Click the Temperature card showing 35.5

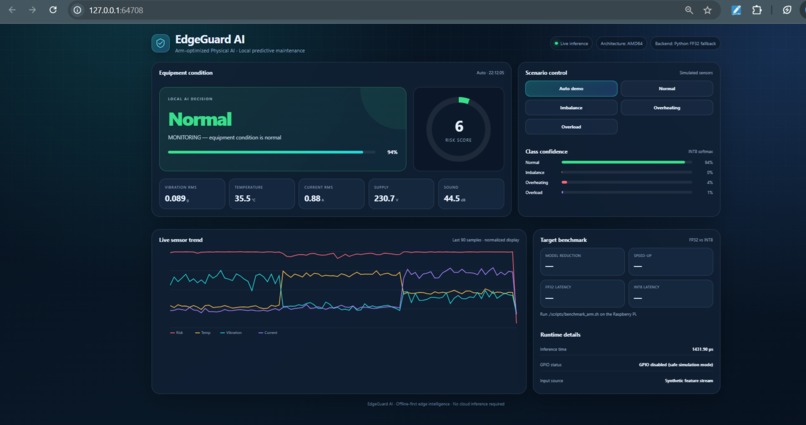tap(262, 194)
